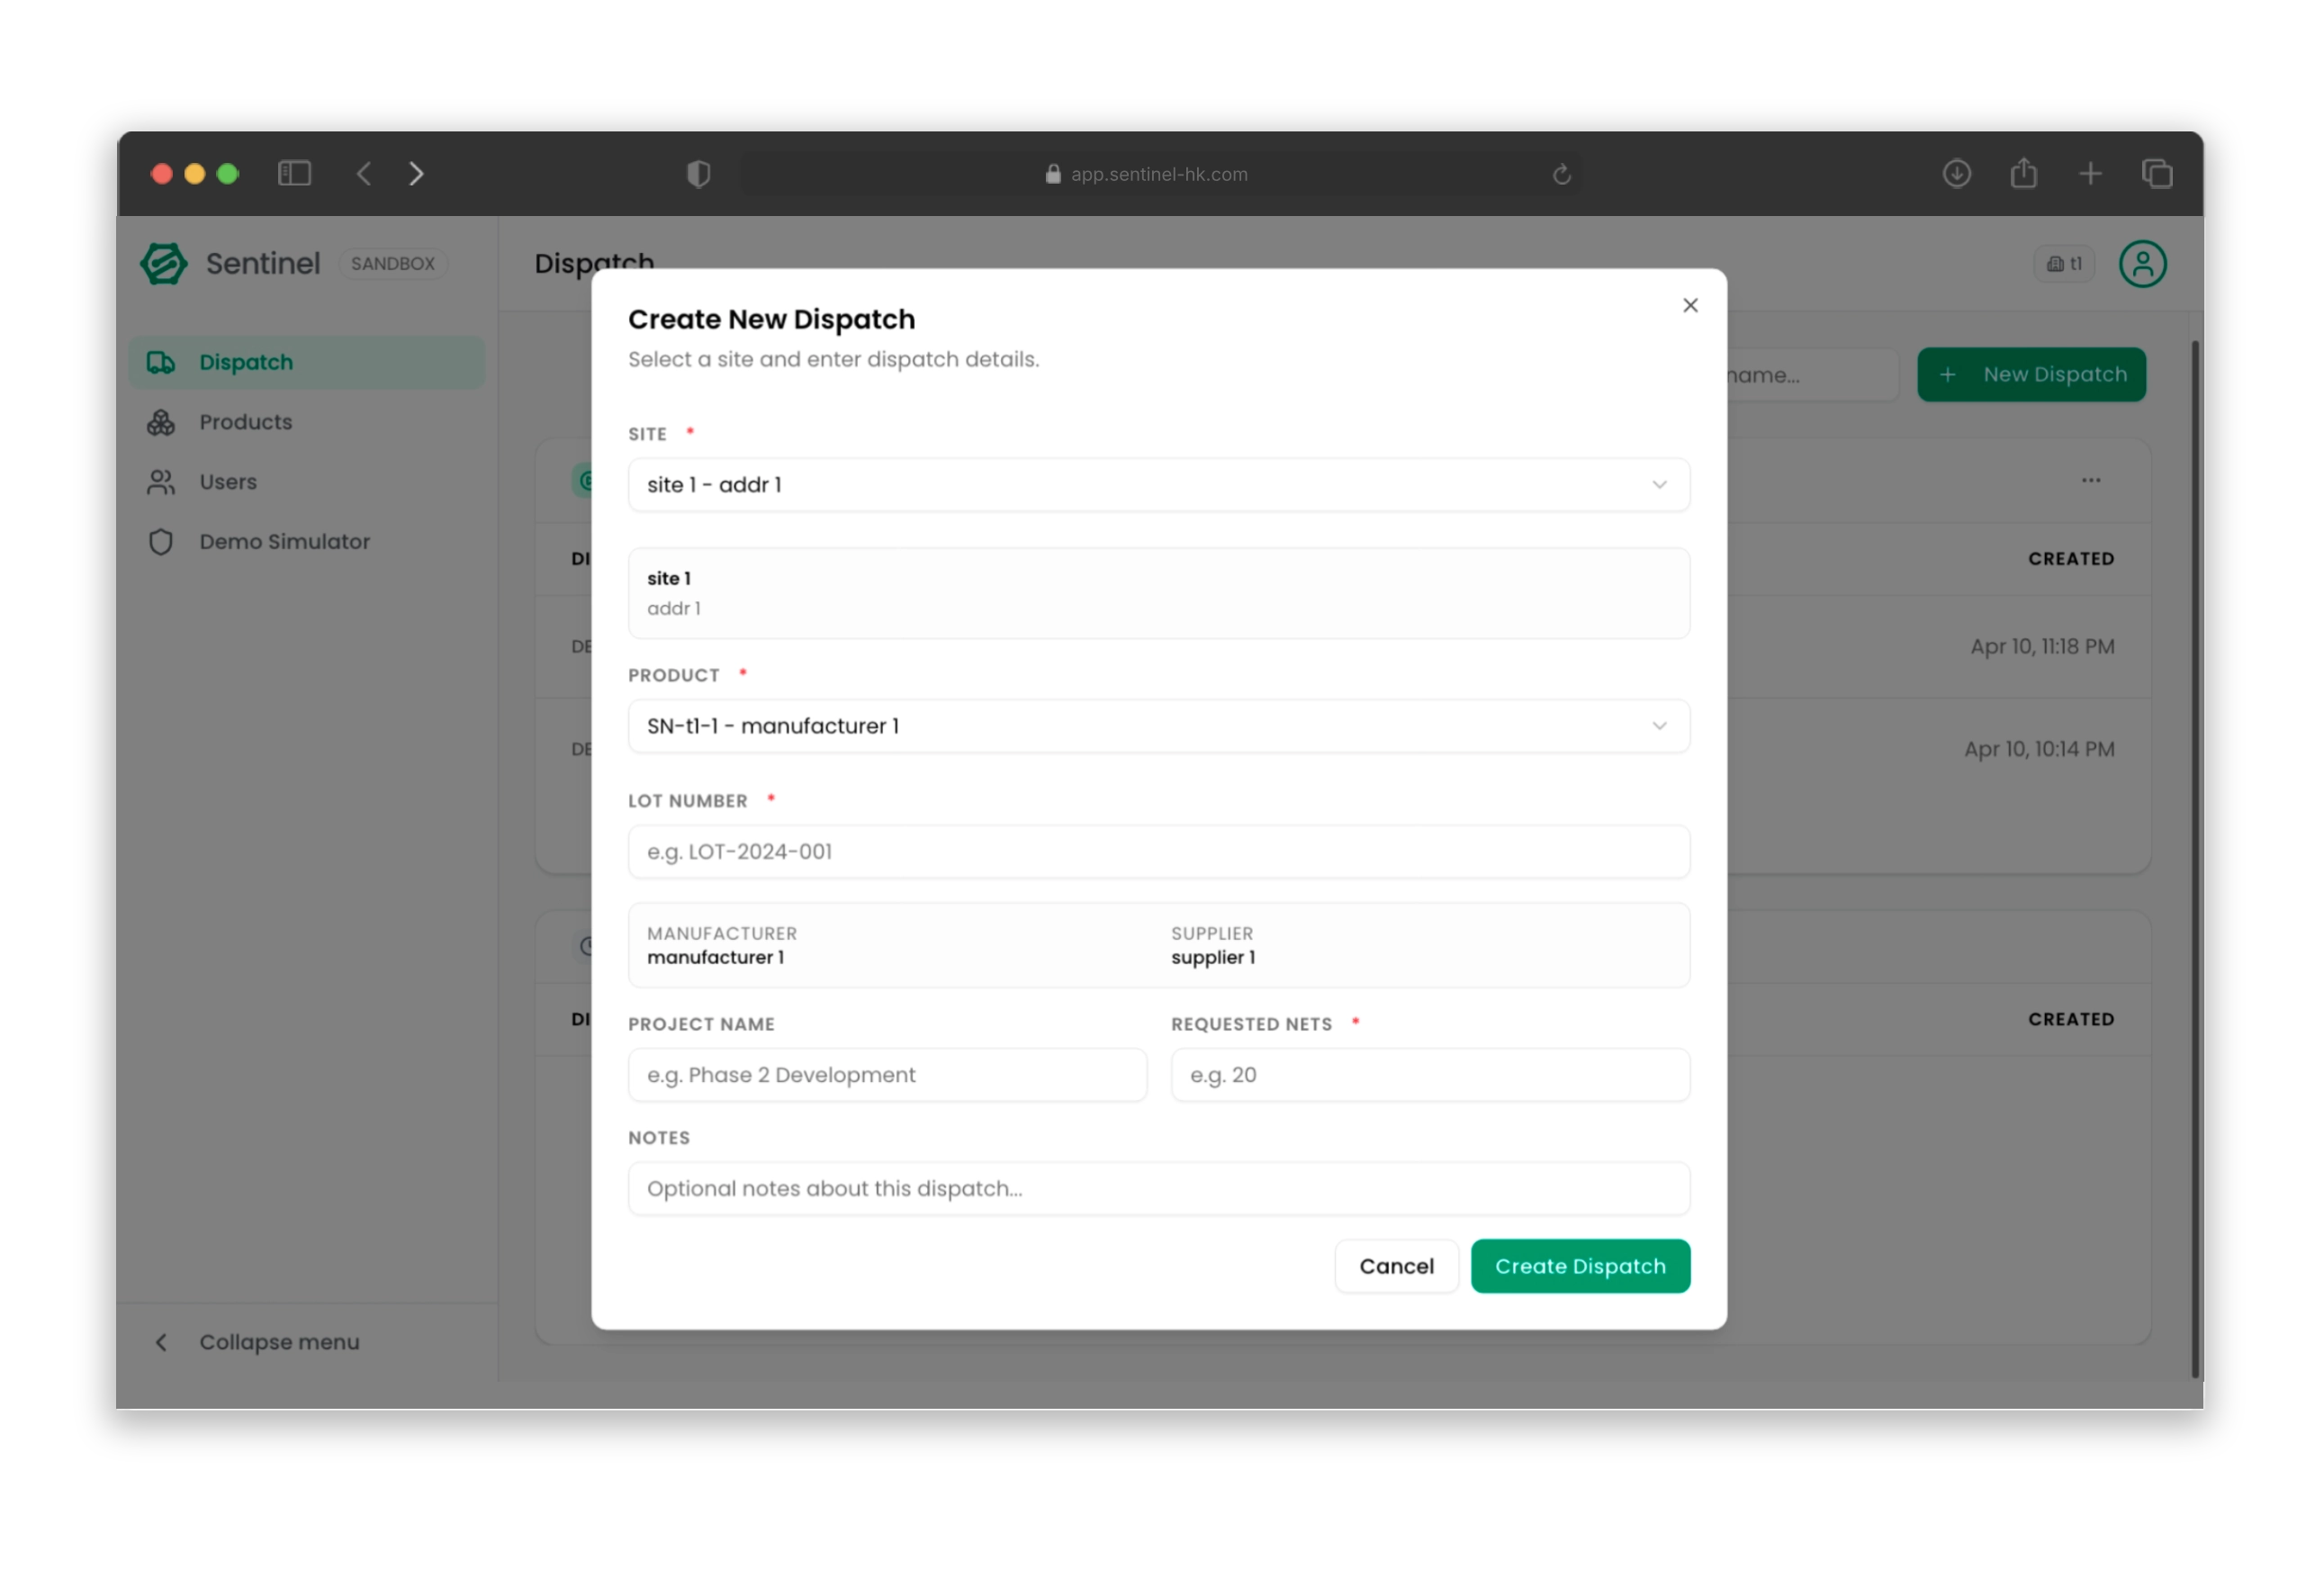Open the Demo Simulator page
This screenshot has height=1569, width=2324.
[284, 542]
